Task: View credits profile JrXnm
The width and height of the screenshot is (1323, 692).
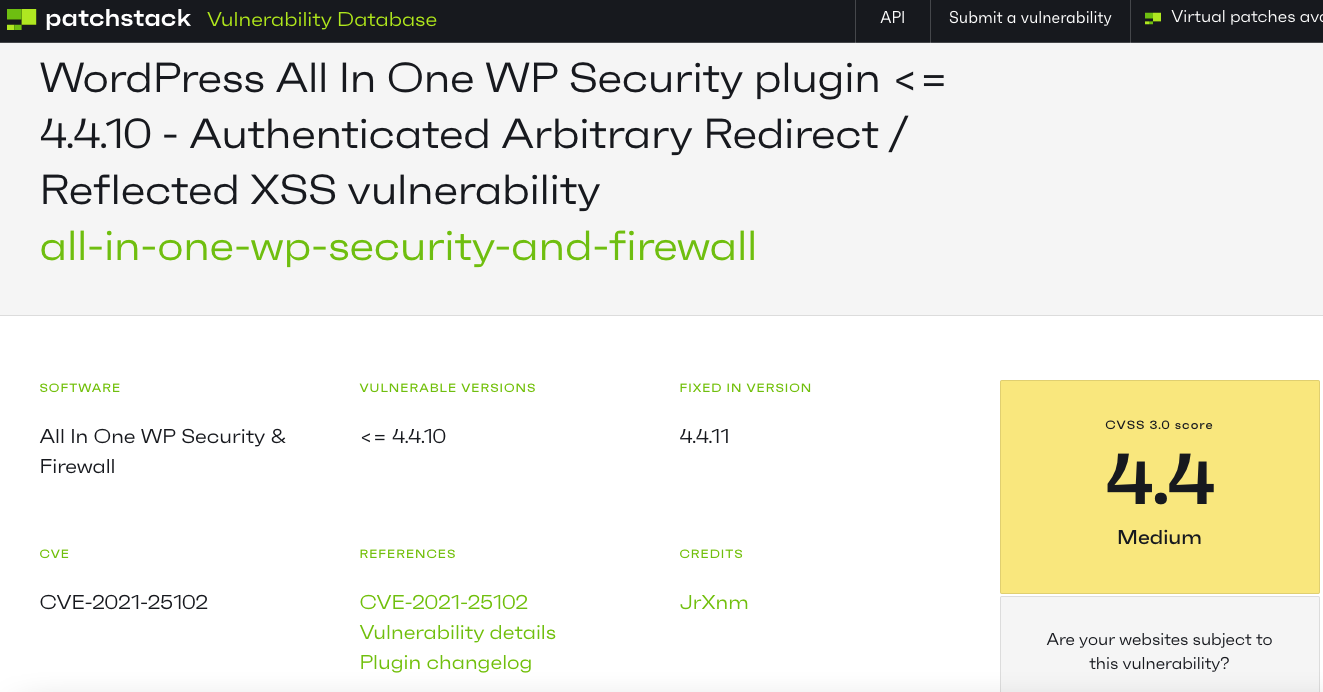Action: (x=714, y=602)
